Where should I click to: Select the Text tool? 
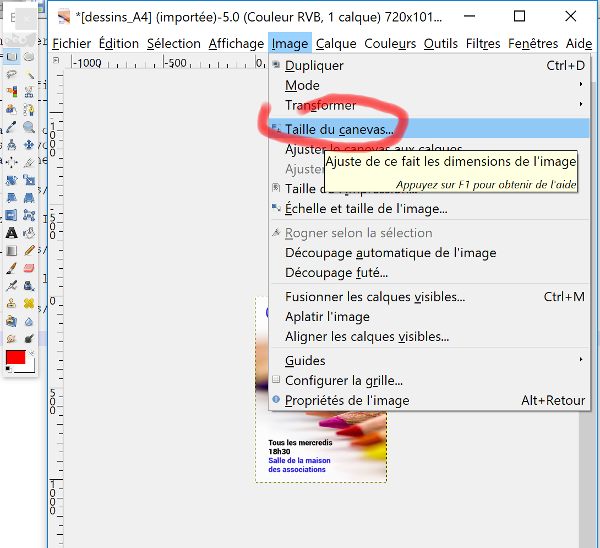pyautogui.click(x=11, y=233)
